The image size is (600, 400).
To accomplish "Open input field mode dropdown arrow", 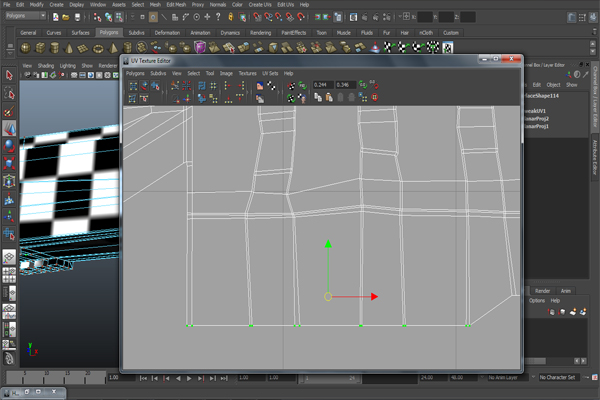I will (x=400, y=17).
